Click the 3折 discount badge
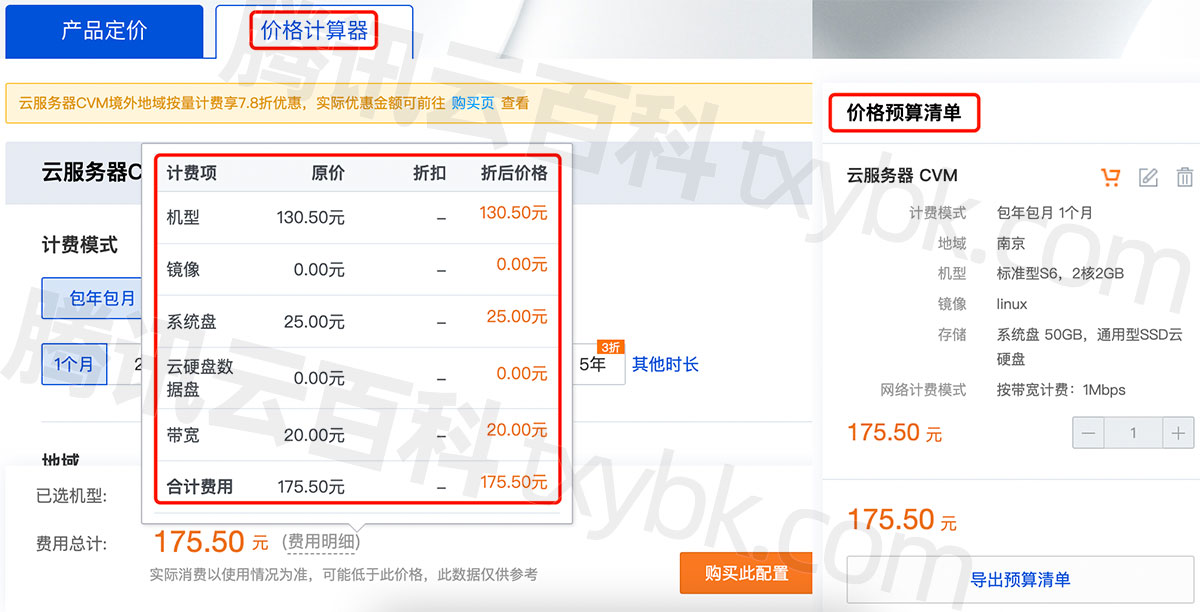1200x612 pixels. [610, 346]
